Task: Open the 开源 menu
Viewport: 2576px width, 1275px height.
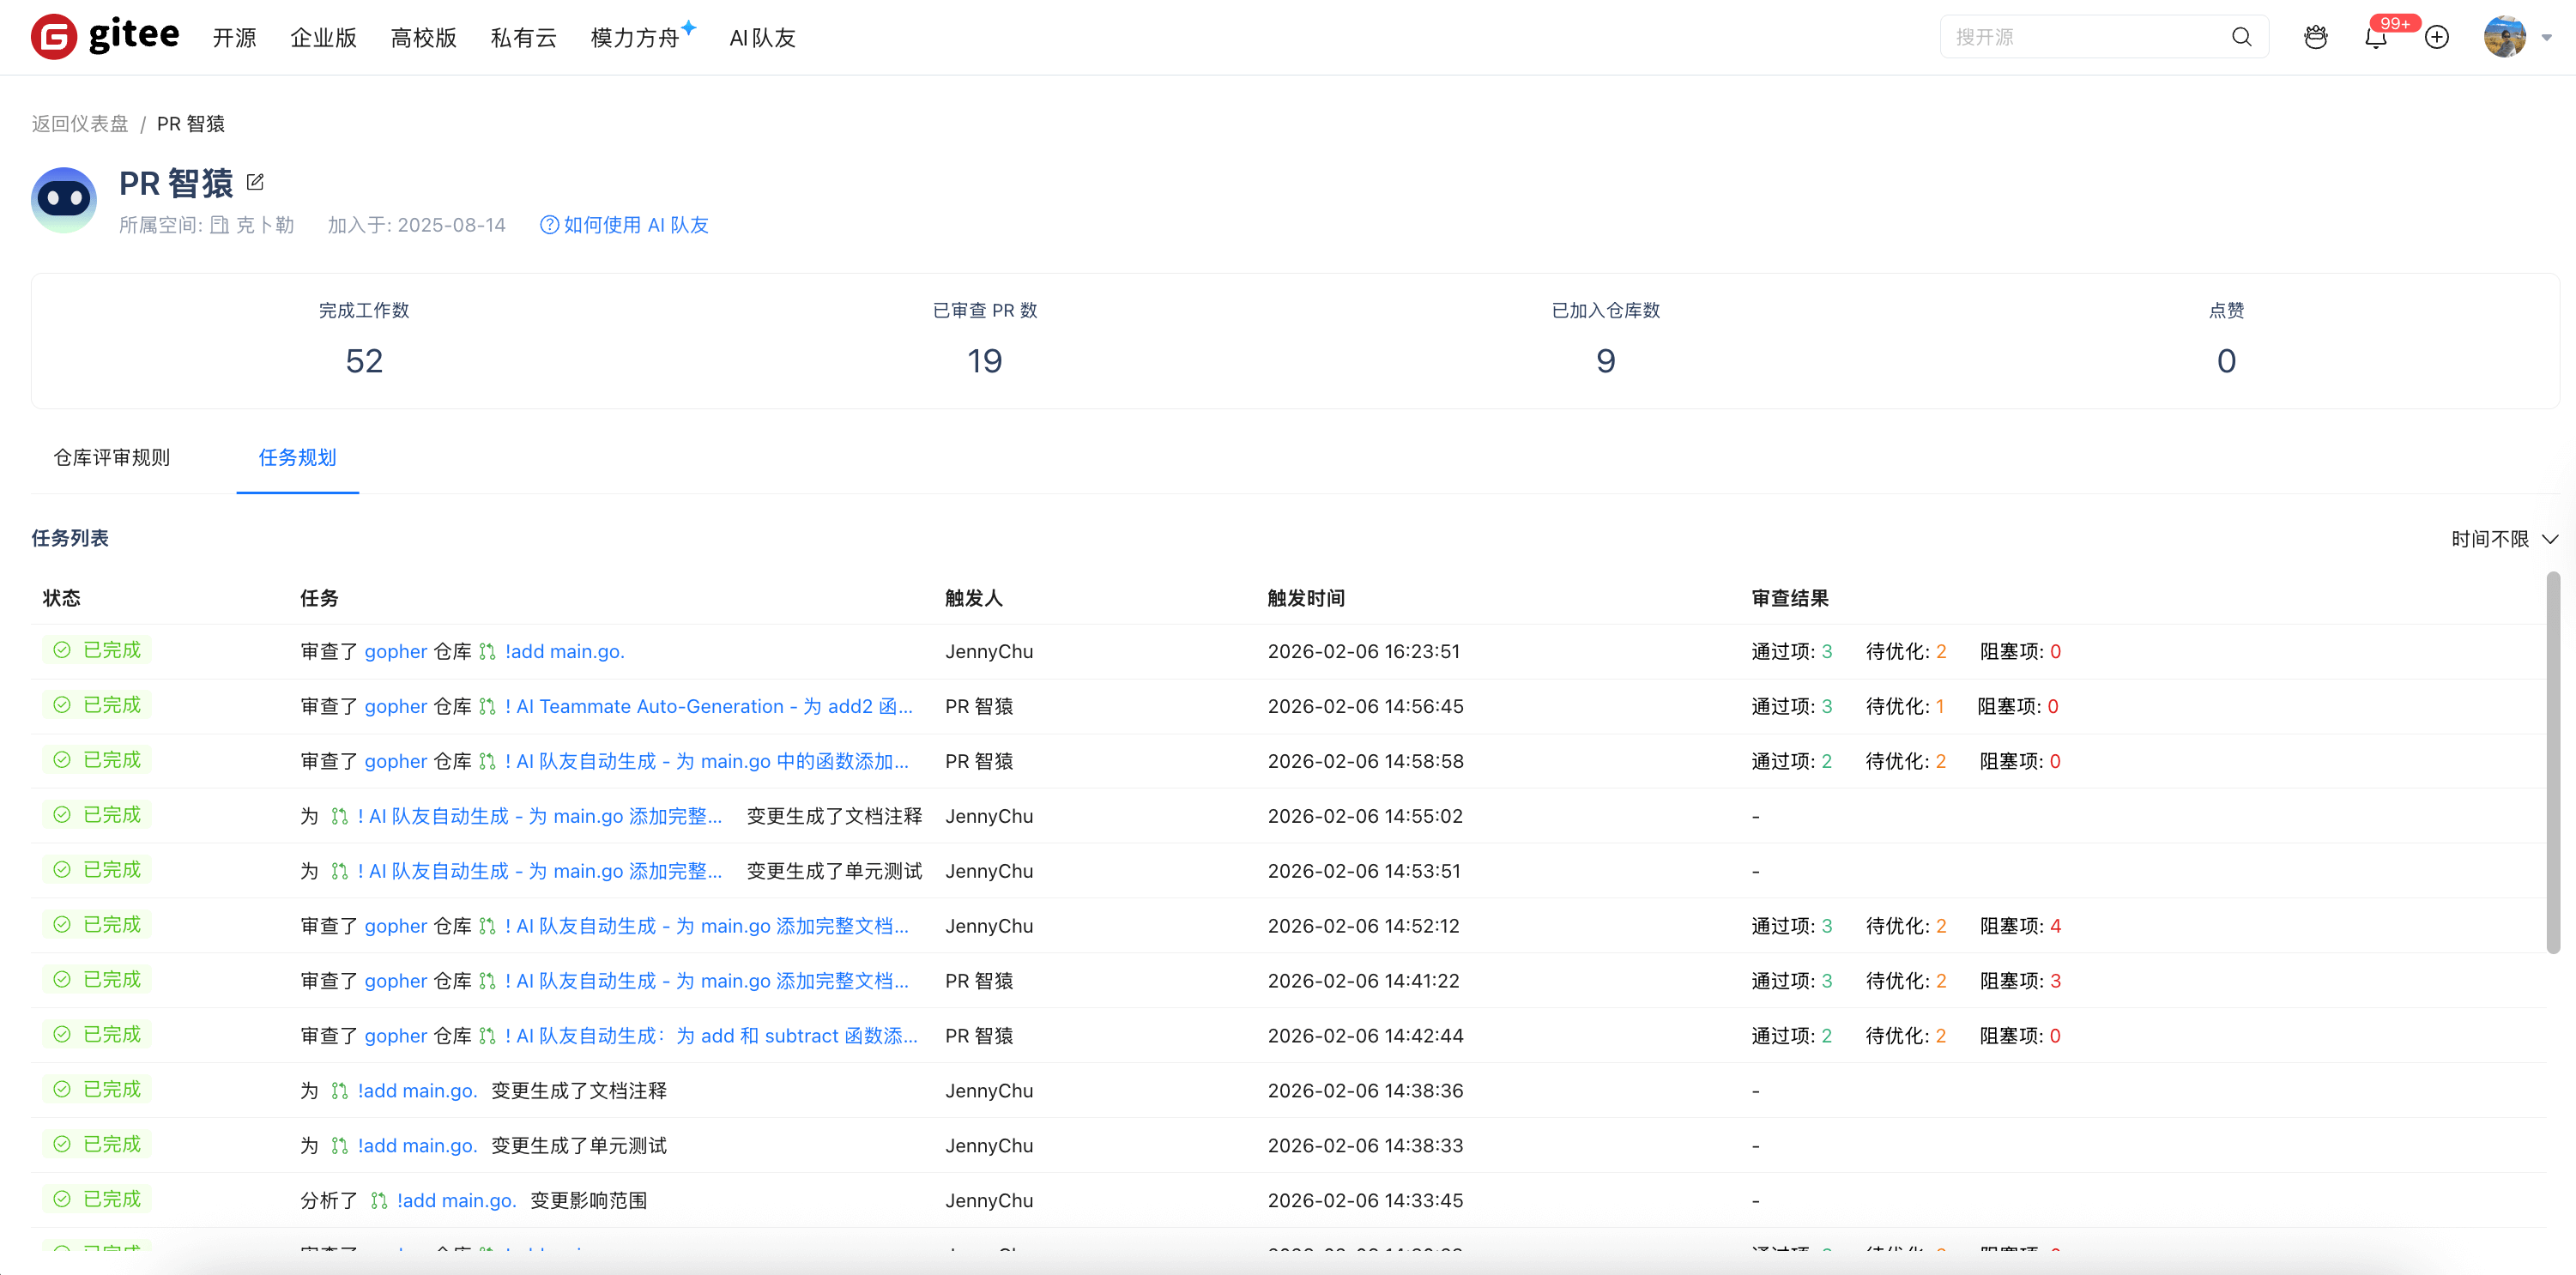Action: tap(234, 38)
